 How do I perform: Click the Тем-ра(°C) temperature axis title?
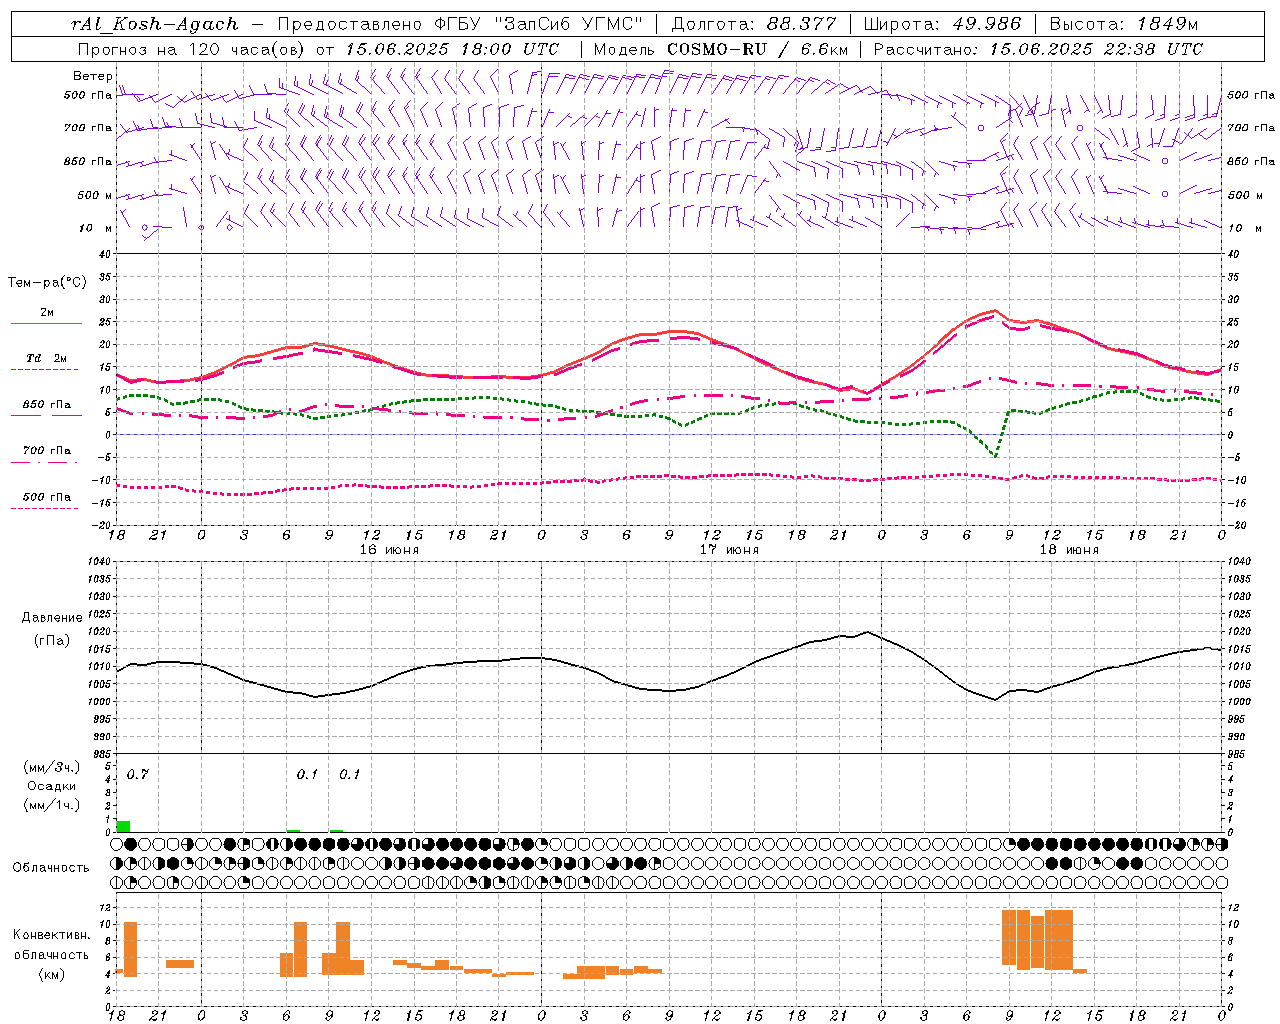coord(47,283)
